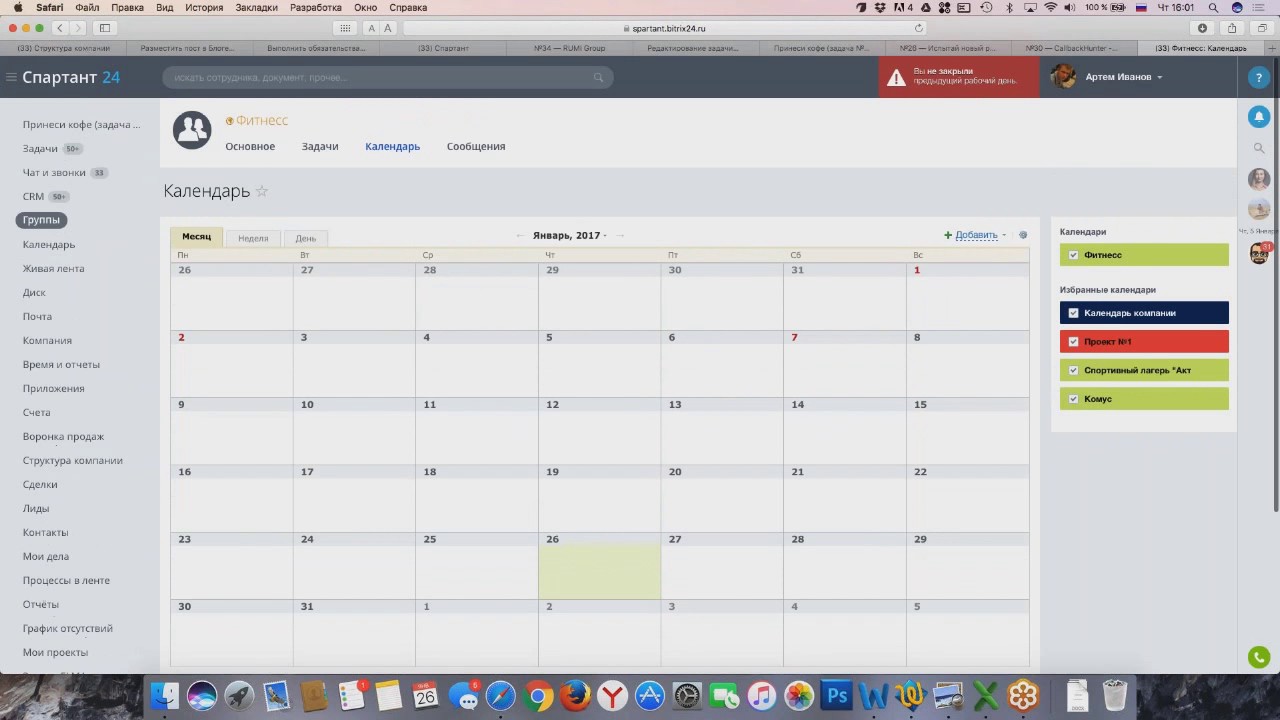This screenshot has width=1280, height=720.
Task: Open calendar settings gear icon
Action: 1023,235
